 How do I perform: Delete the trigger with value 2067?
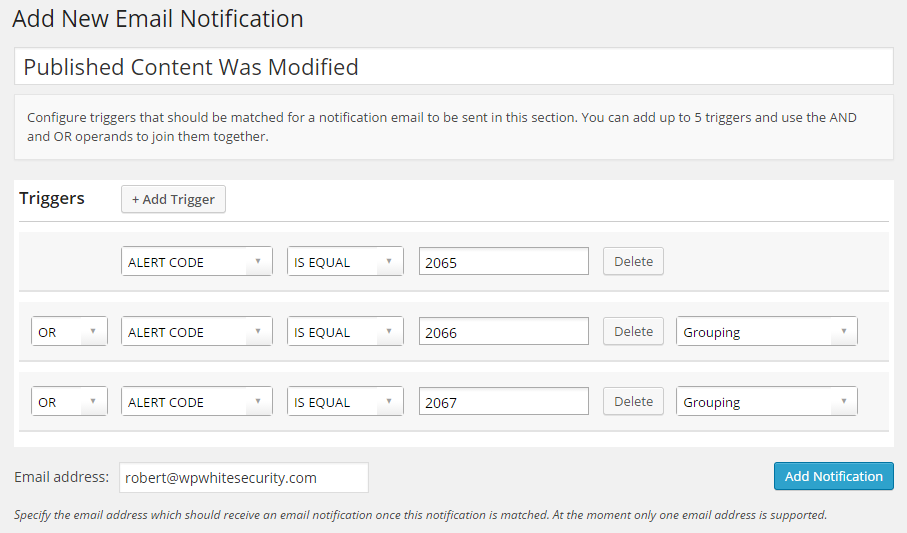tap(633, 402)
